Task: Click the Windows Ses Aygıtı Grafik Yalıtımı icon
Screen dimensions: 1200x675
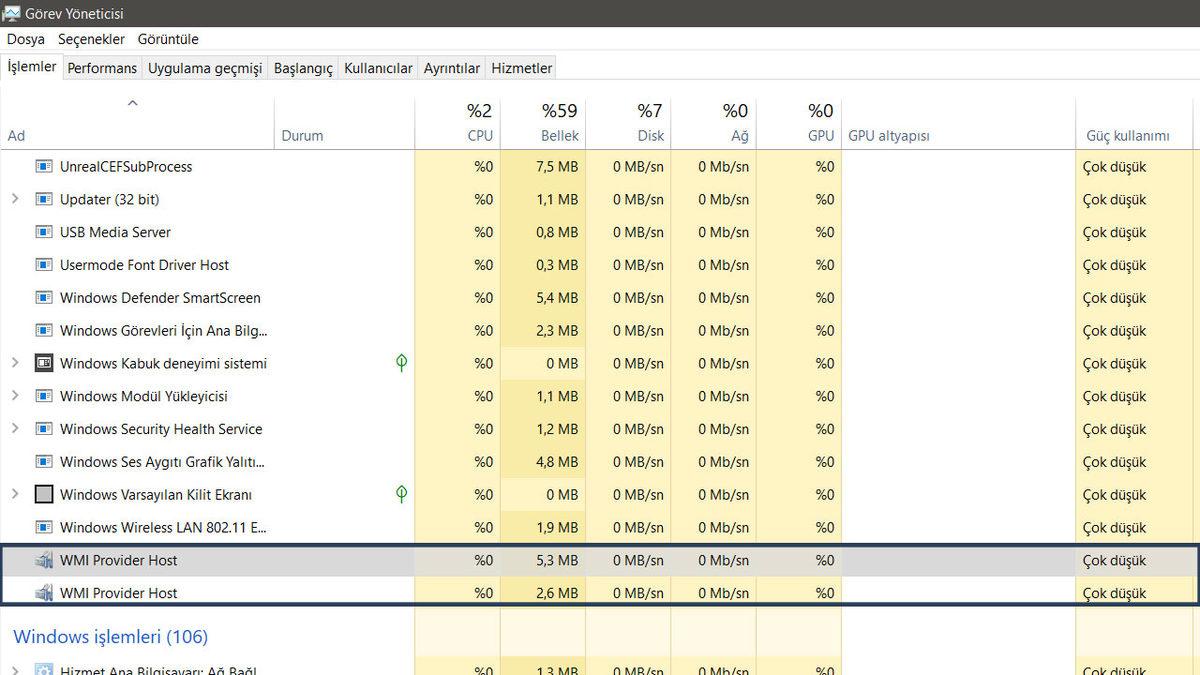Action: (x=44, y=462)
